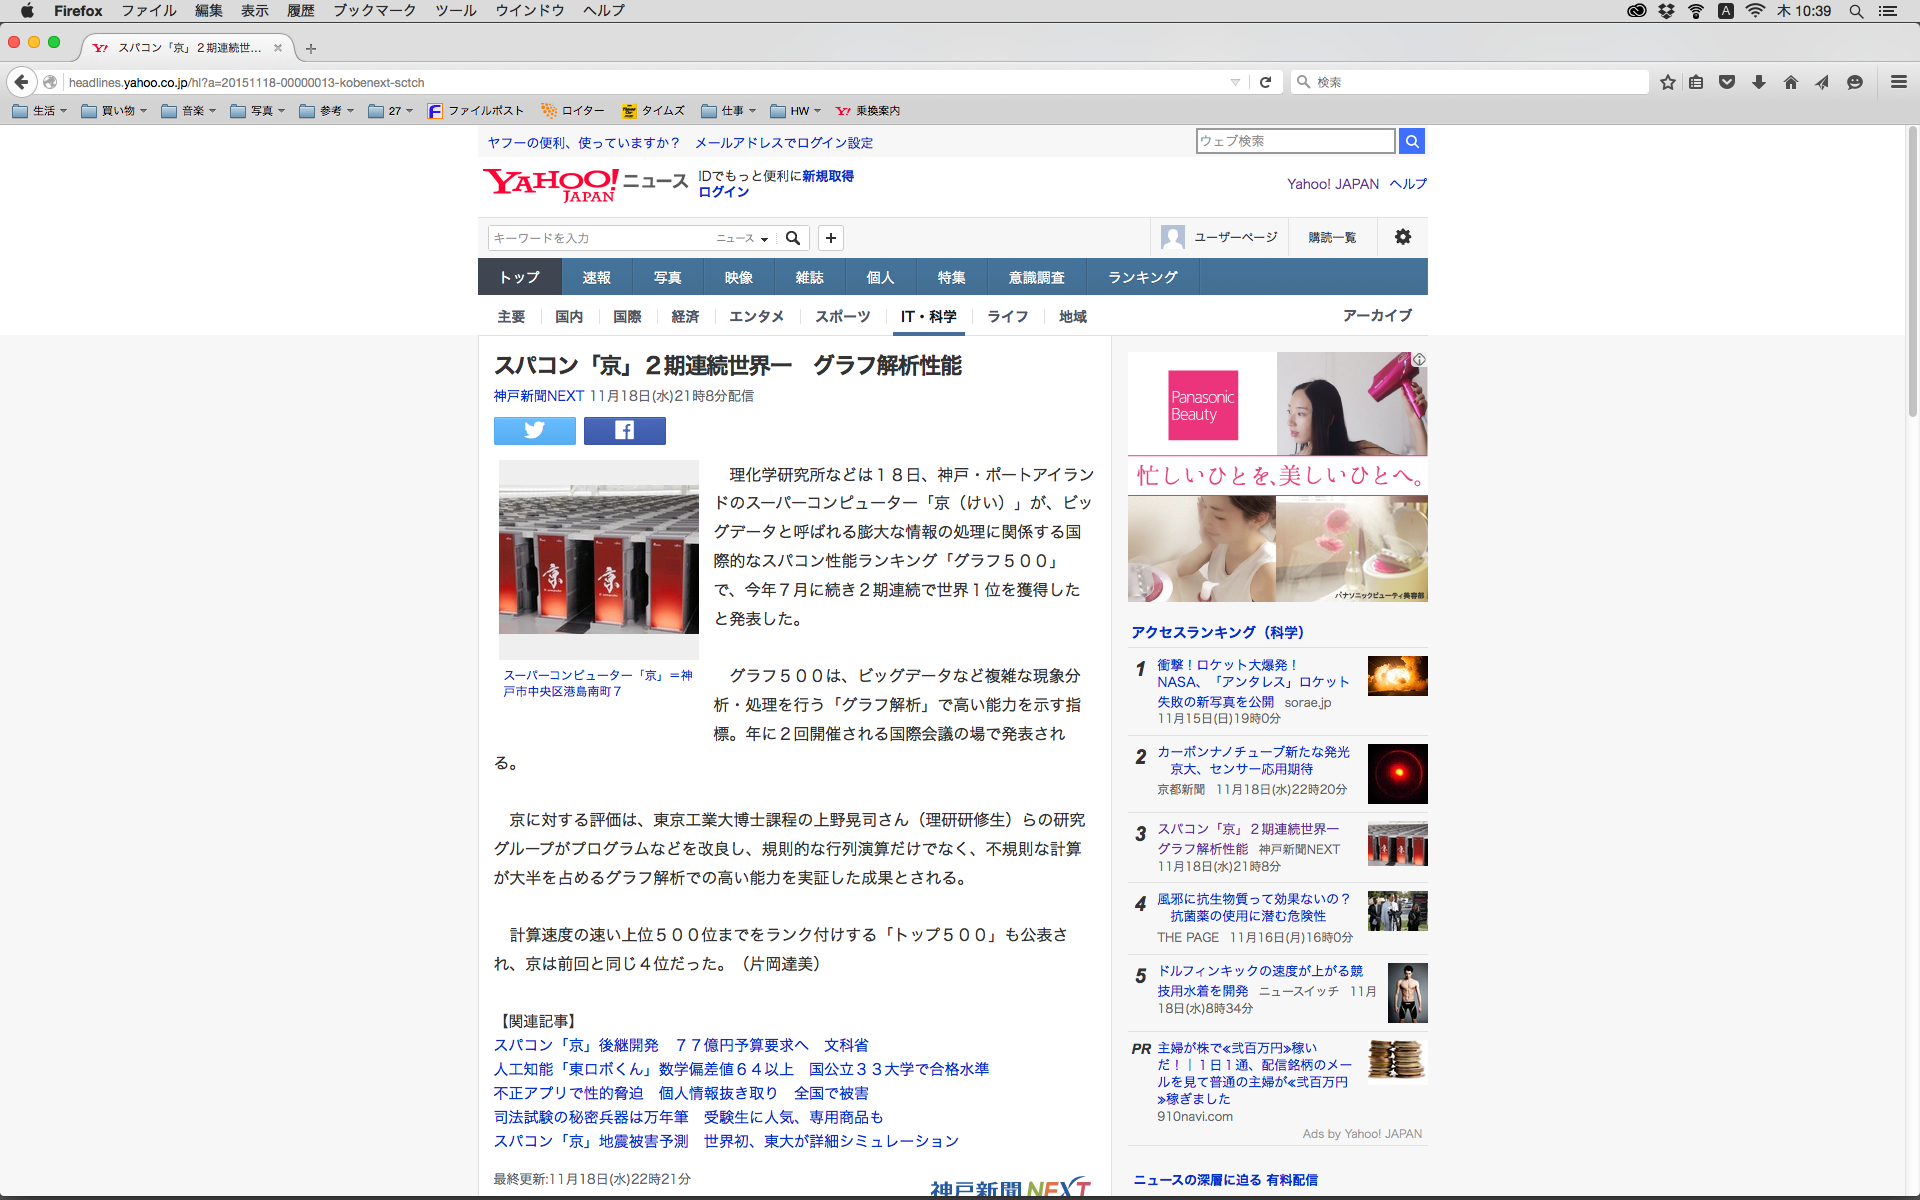This screenshot has height=1200, width=1920.
Task: Expand the 生活 bookmarks folder
Action: pyautogui.click(x=40, y=111)
